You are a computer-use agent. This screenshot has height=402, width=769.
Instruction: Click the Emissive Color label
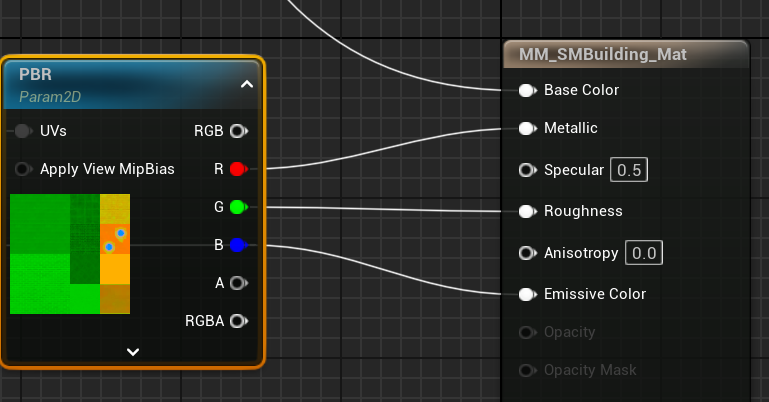point(595,294)
